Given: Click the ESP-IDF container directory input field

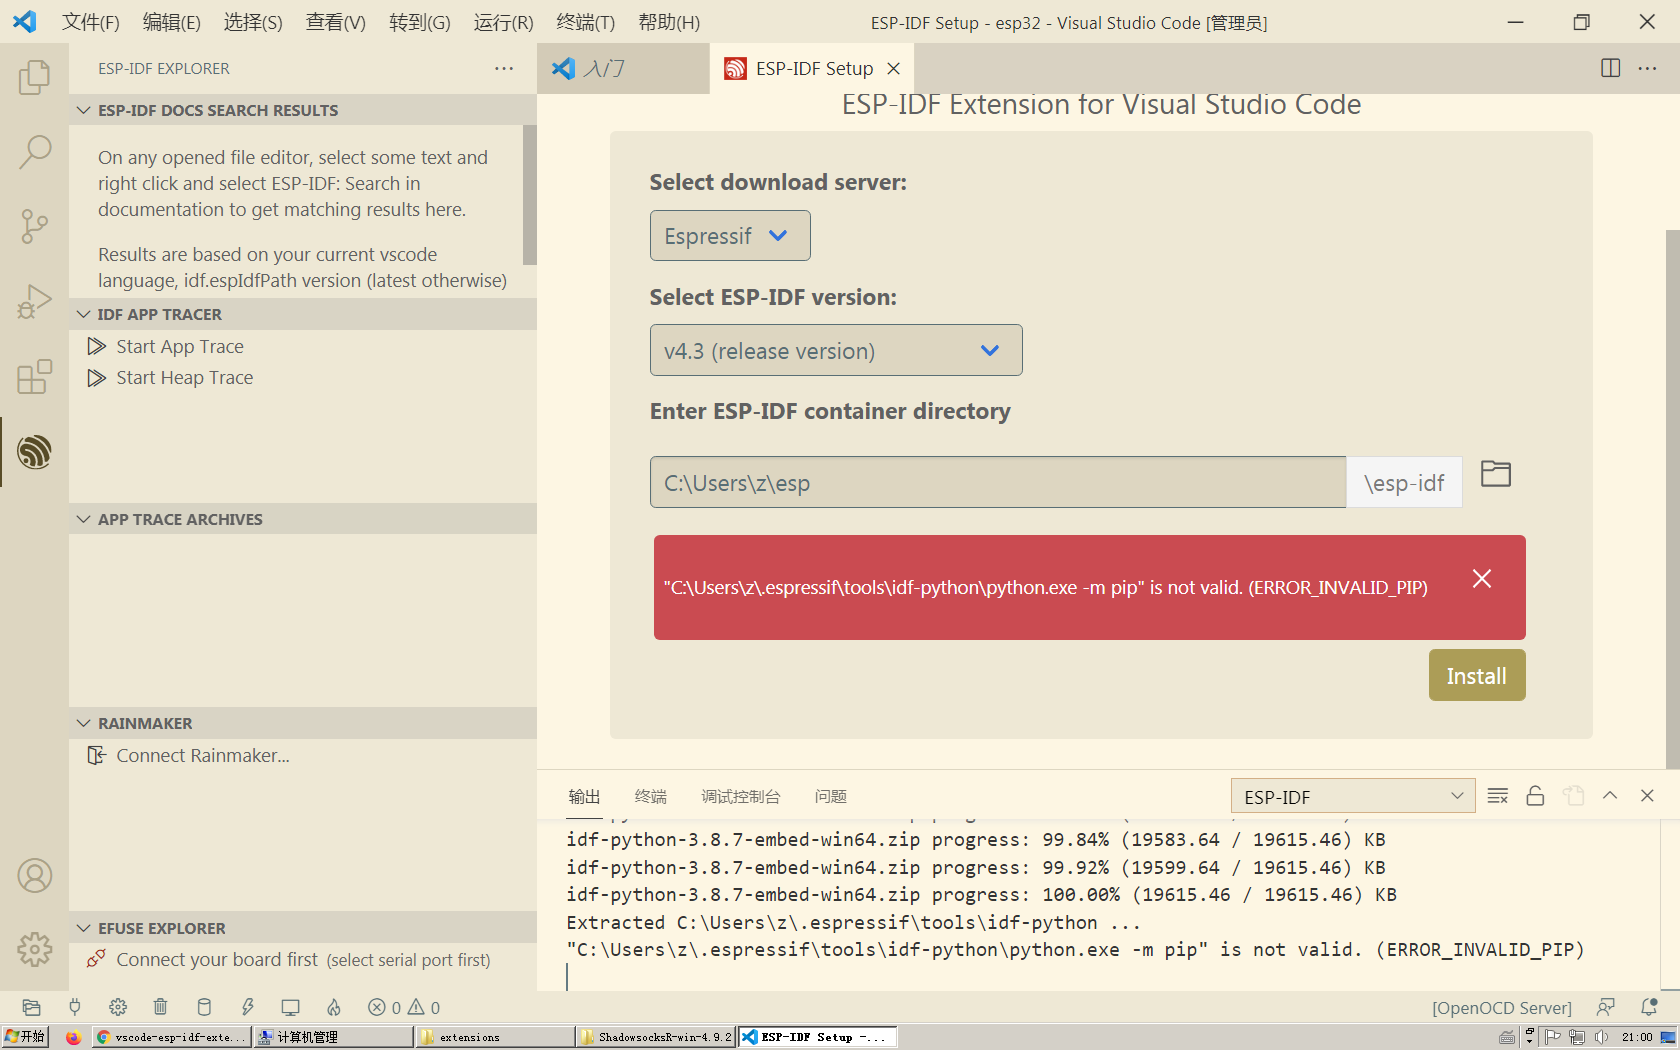Looking at the screenshot, I should (x=998, y=482).
